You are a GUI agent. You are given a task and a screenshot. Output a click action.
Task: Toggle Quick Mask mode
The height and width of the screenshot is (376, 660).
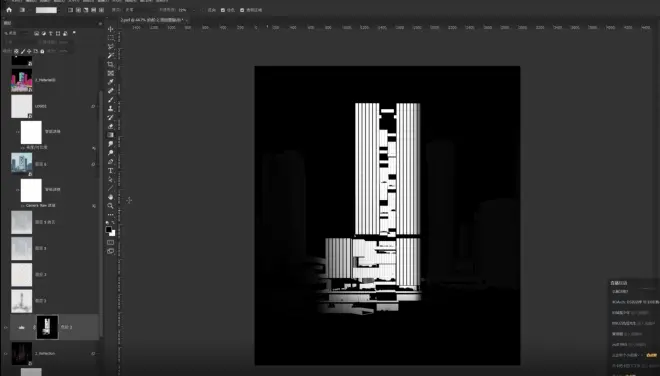coord(111,243)
